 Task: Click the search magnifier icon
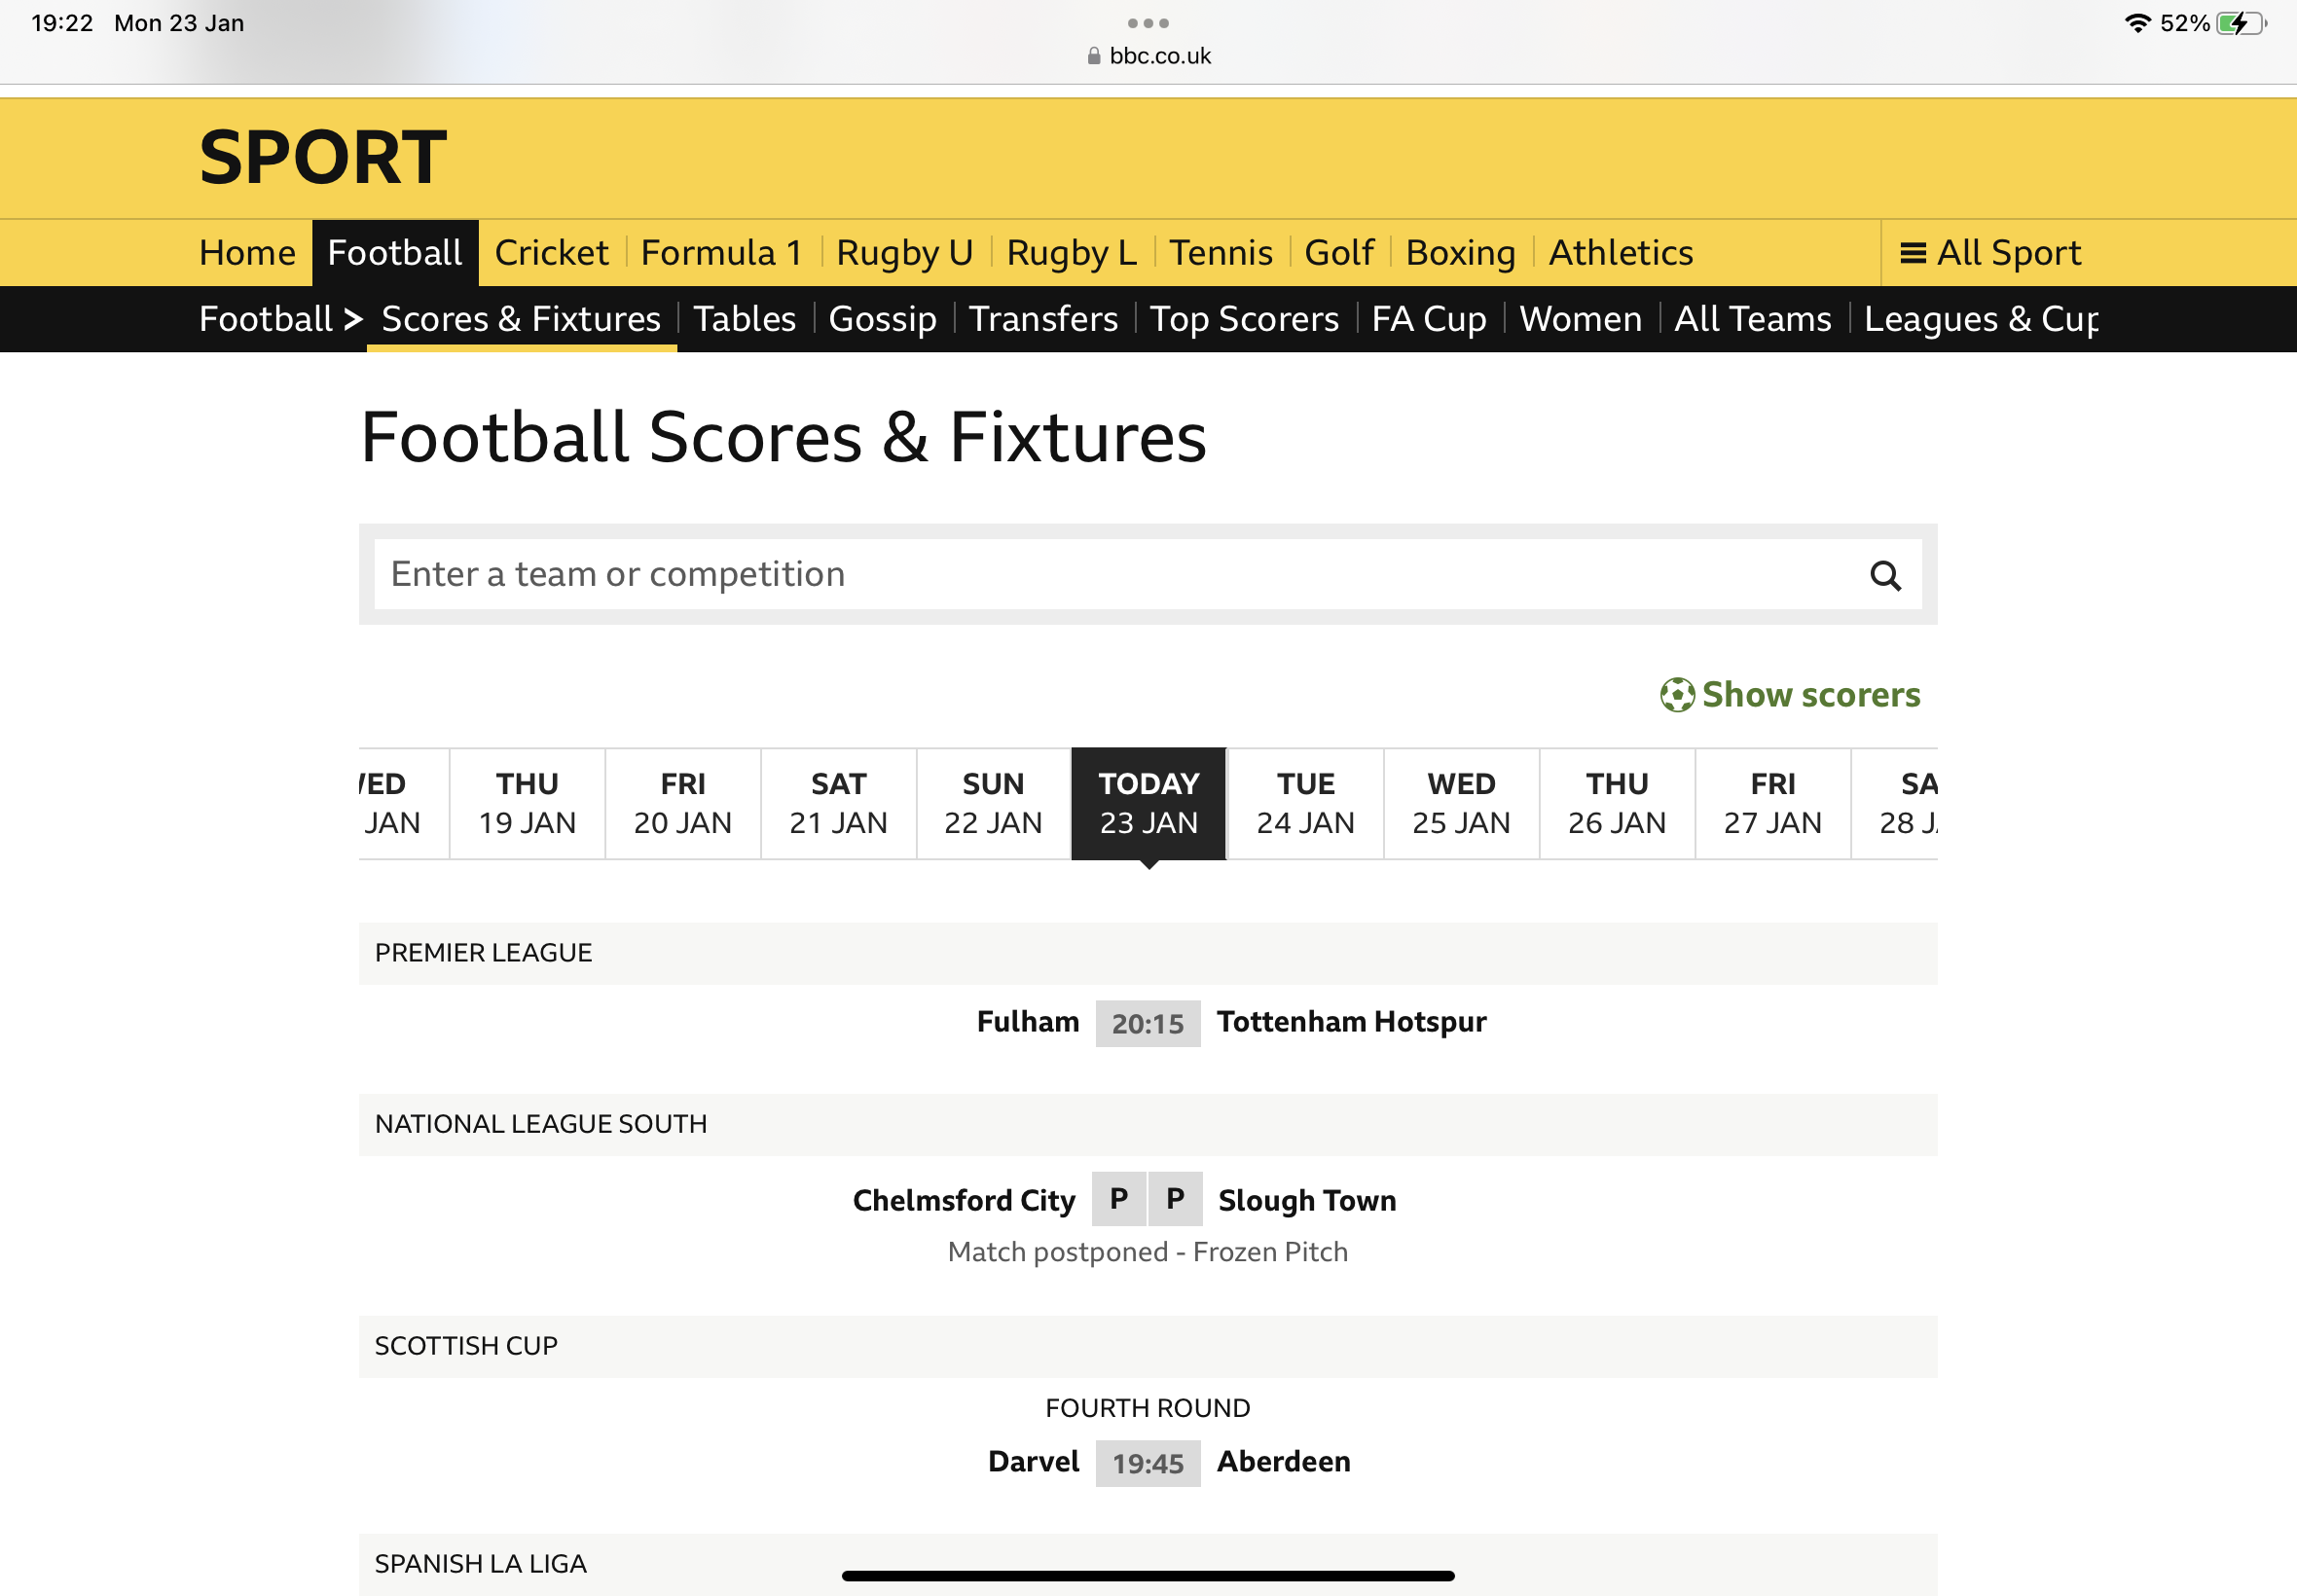[x=1885, y=575]
